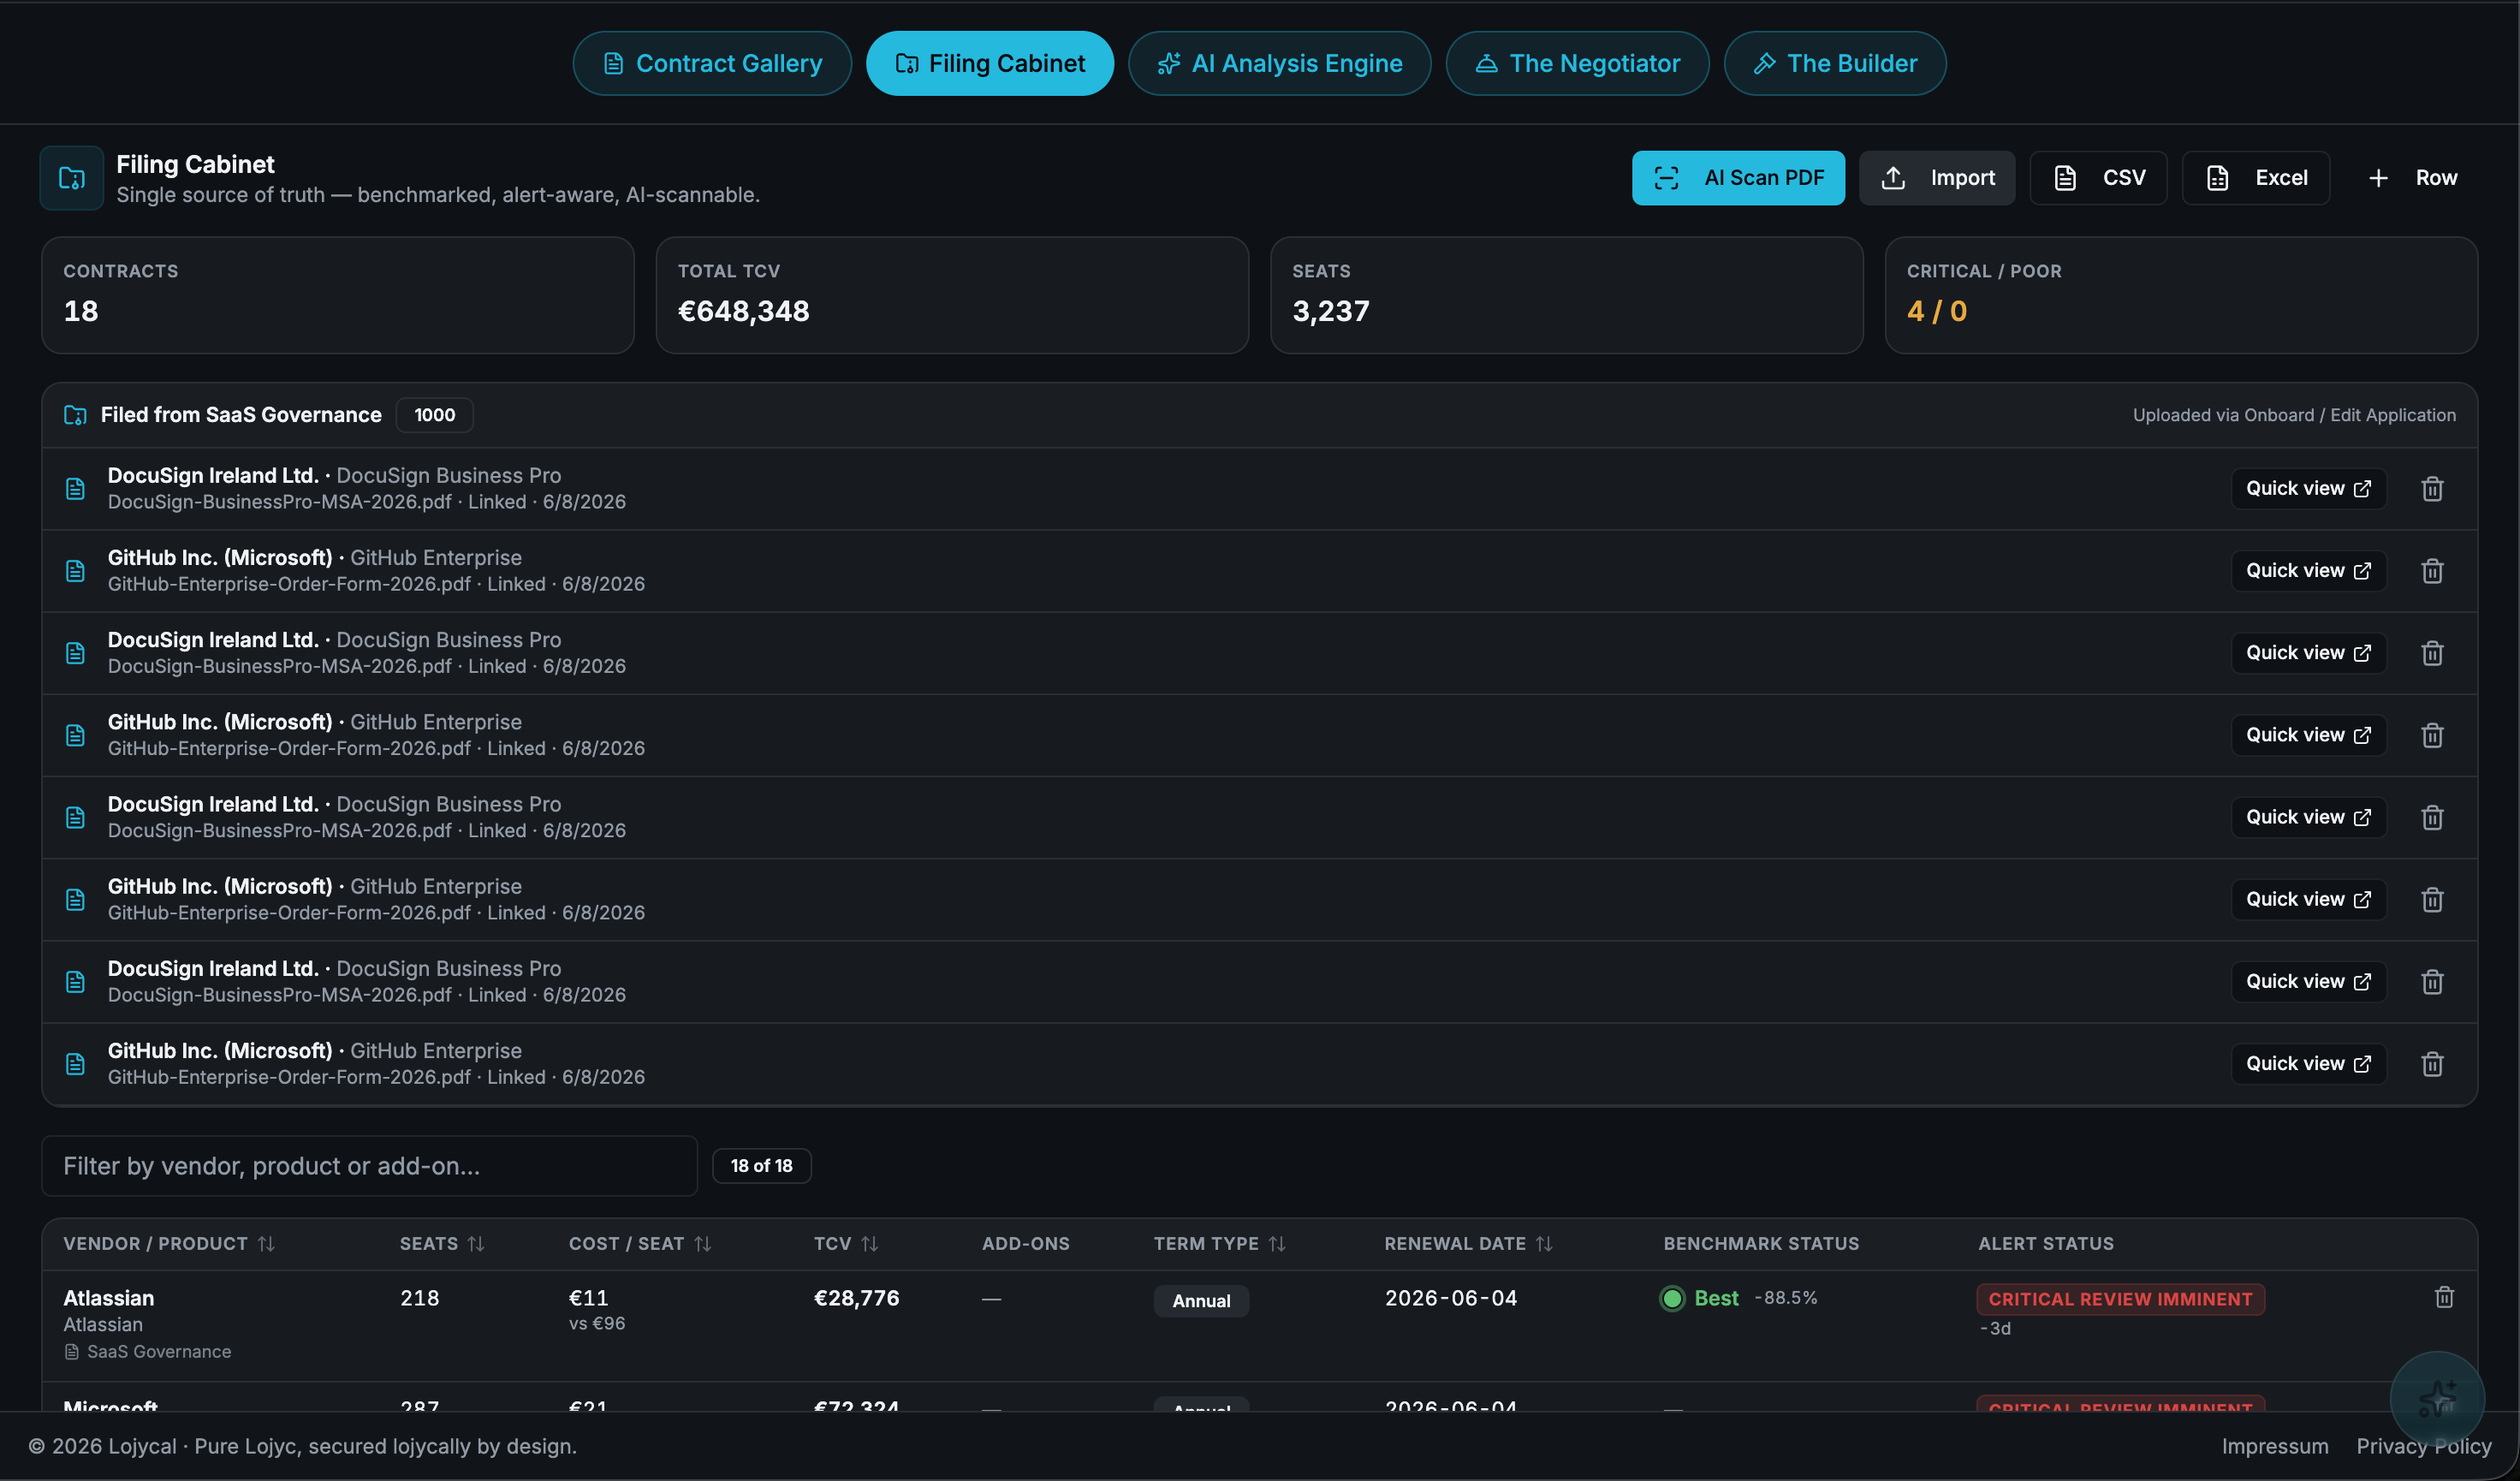Quick view third DocuSign Business Pro document
Viewport: 2520px width, 1481px height.
tap(2308, 817)
